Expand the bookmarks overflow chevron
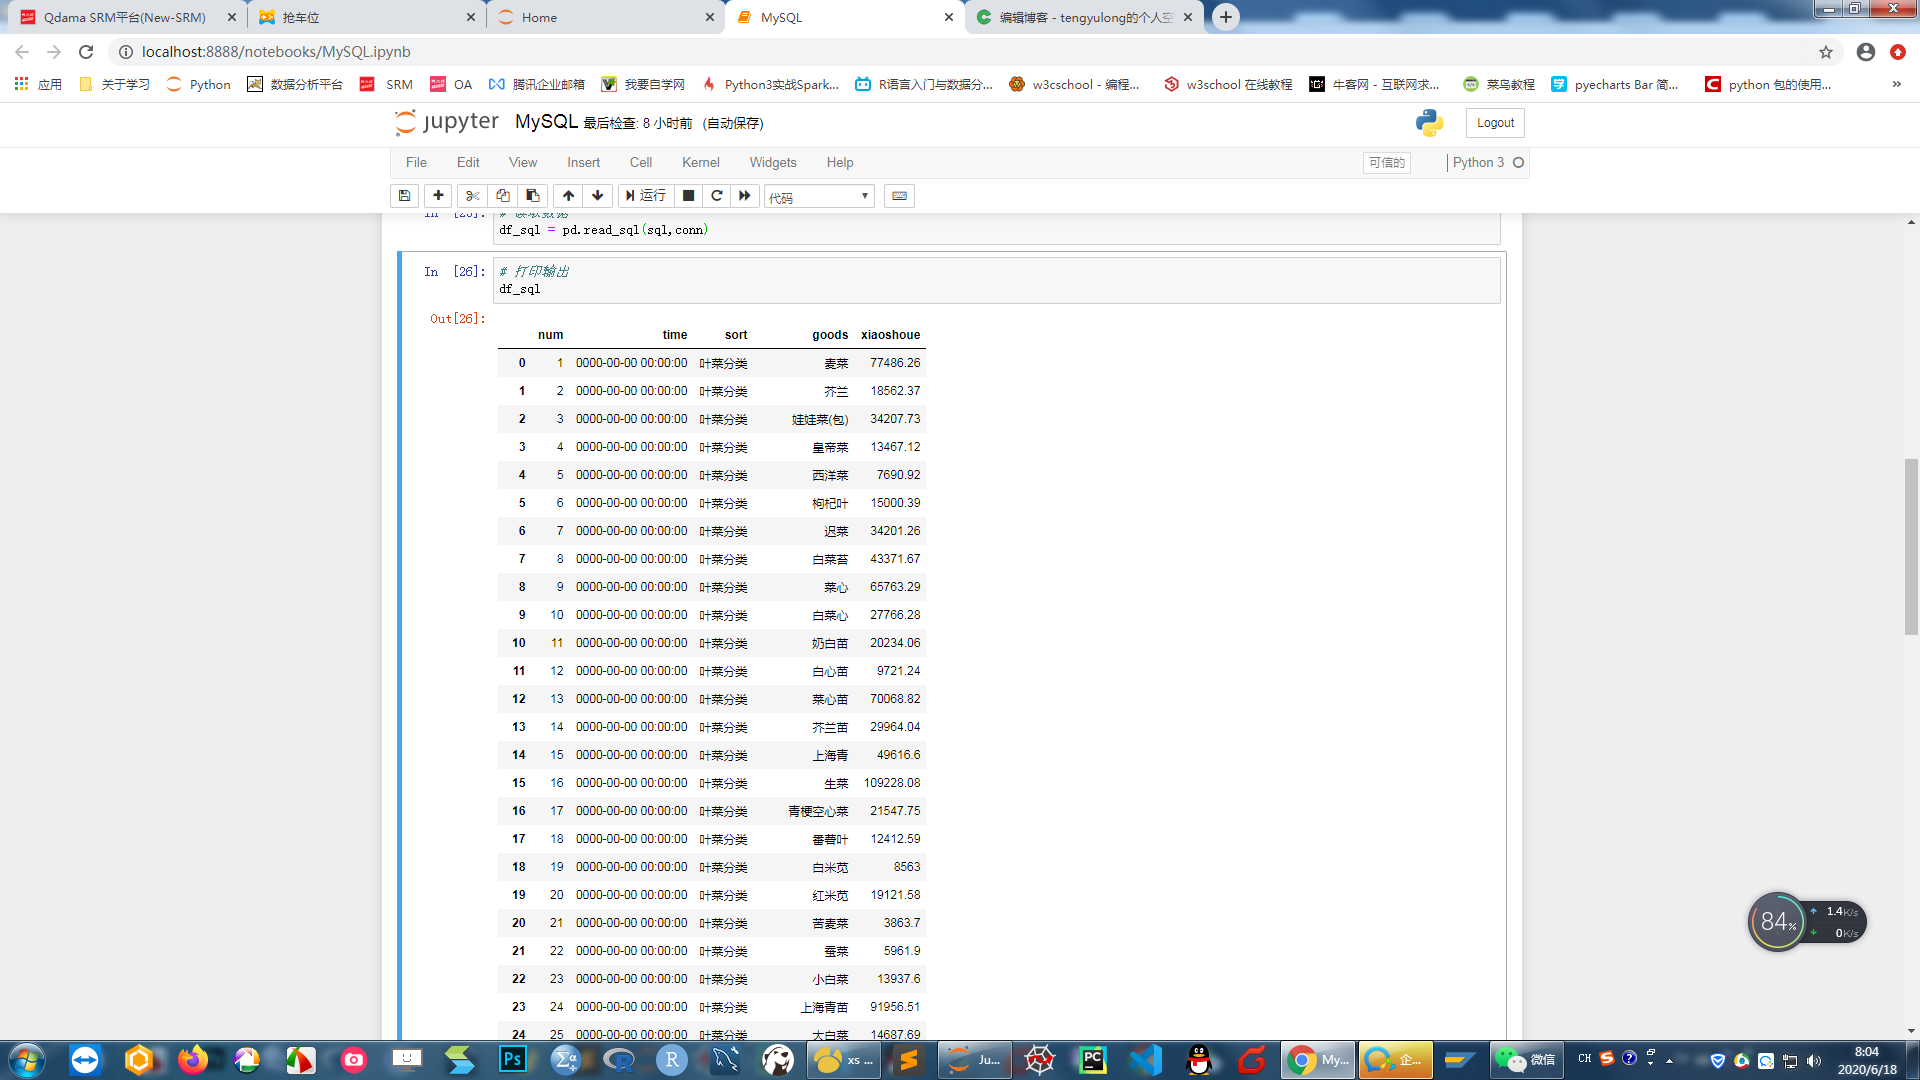1920x1080 pixels. pyautogui.click(x=1896, y=84)
